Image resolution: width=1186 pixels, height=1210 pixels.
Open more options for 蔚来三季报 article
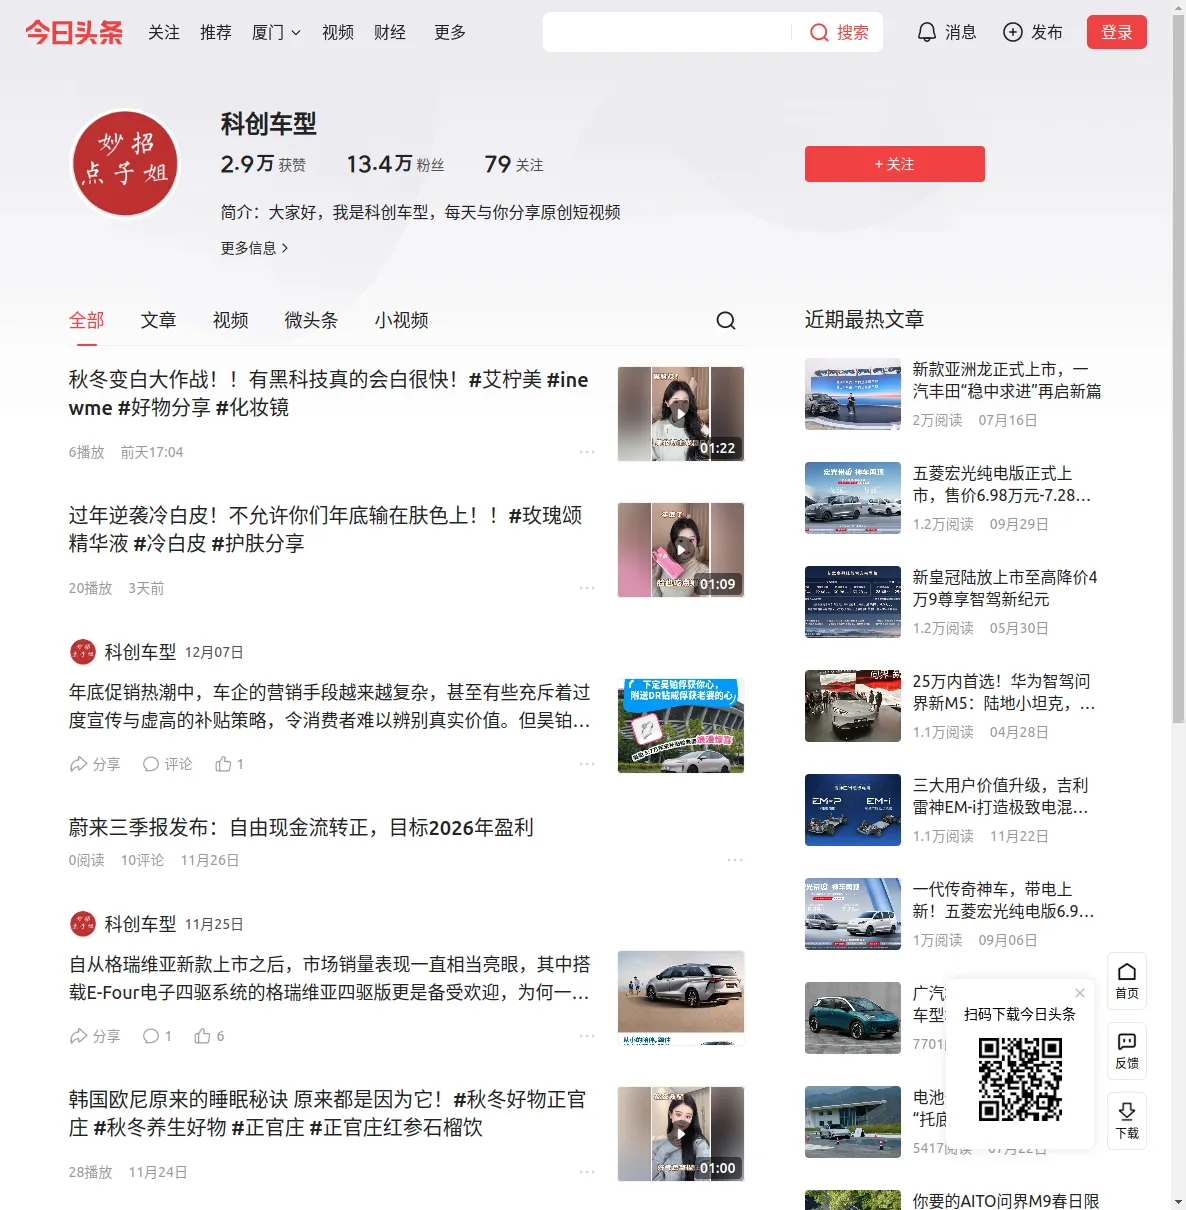(735, 860)
